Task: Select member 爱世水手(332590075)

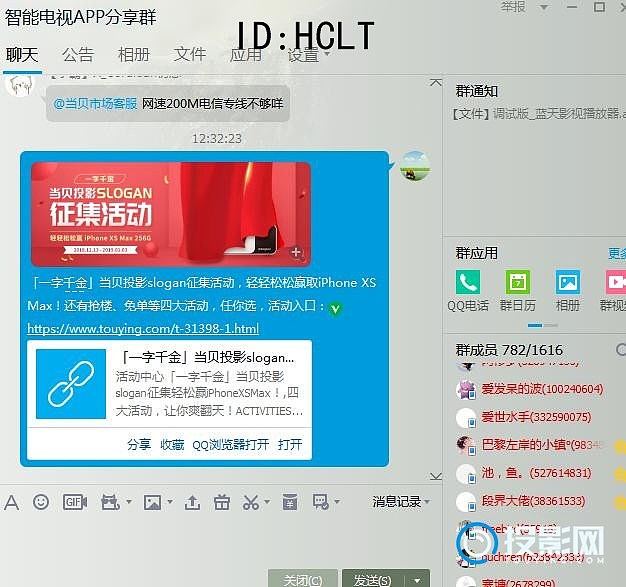Action: [523, 417]
